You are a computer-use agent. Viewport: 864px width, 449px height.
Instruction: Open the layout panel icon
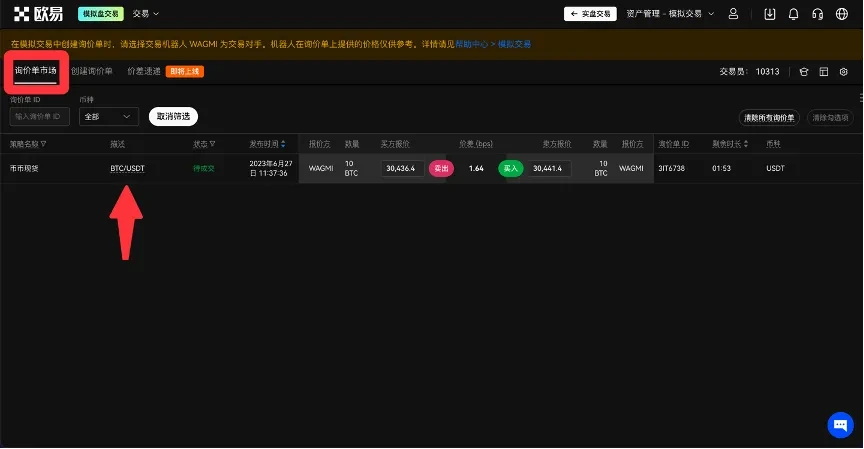(x=823, y=72)
